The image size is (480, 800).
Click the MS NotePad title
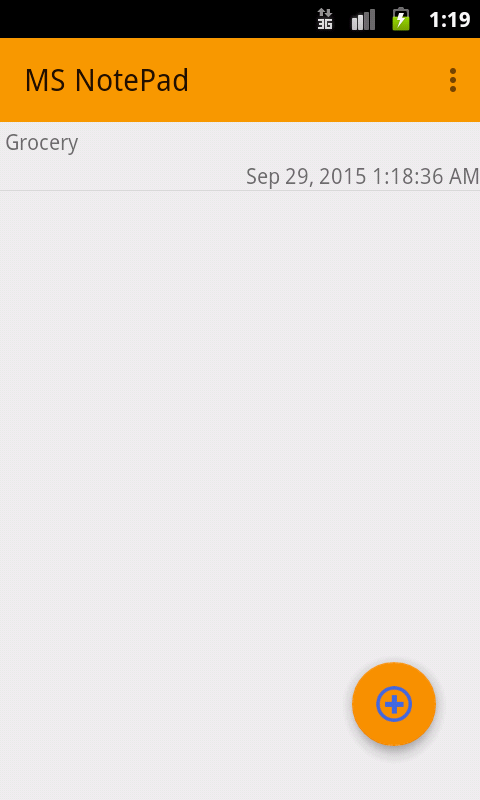(x=107, y=81)
